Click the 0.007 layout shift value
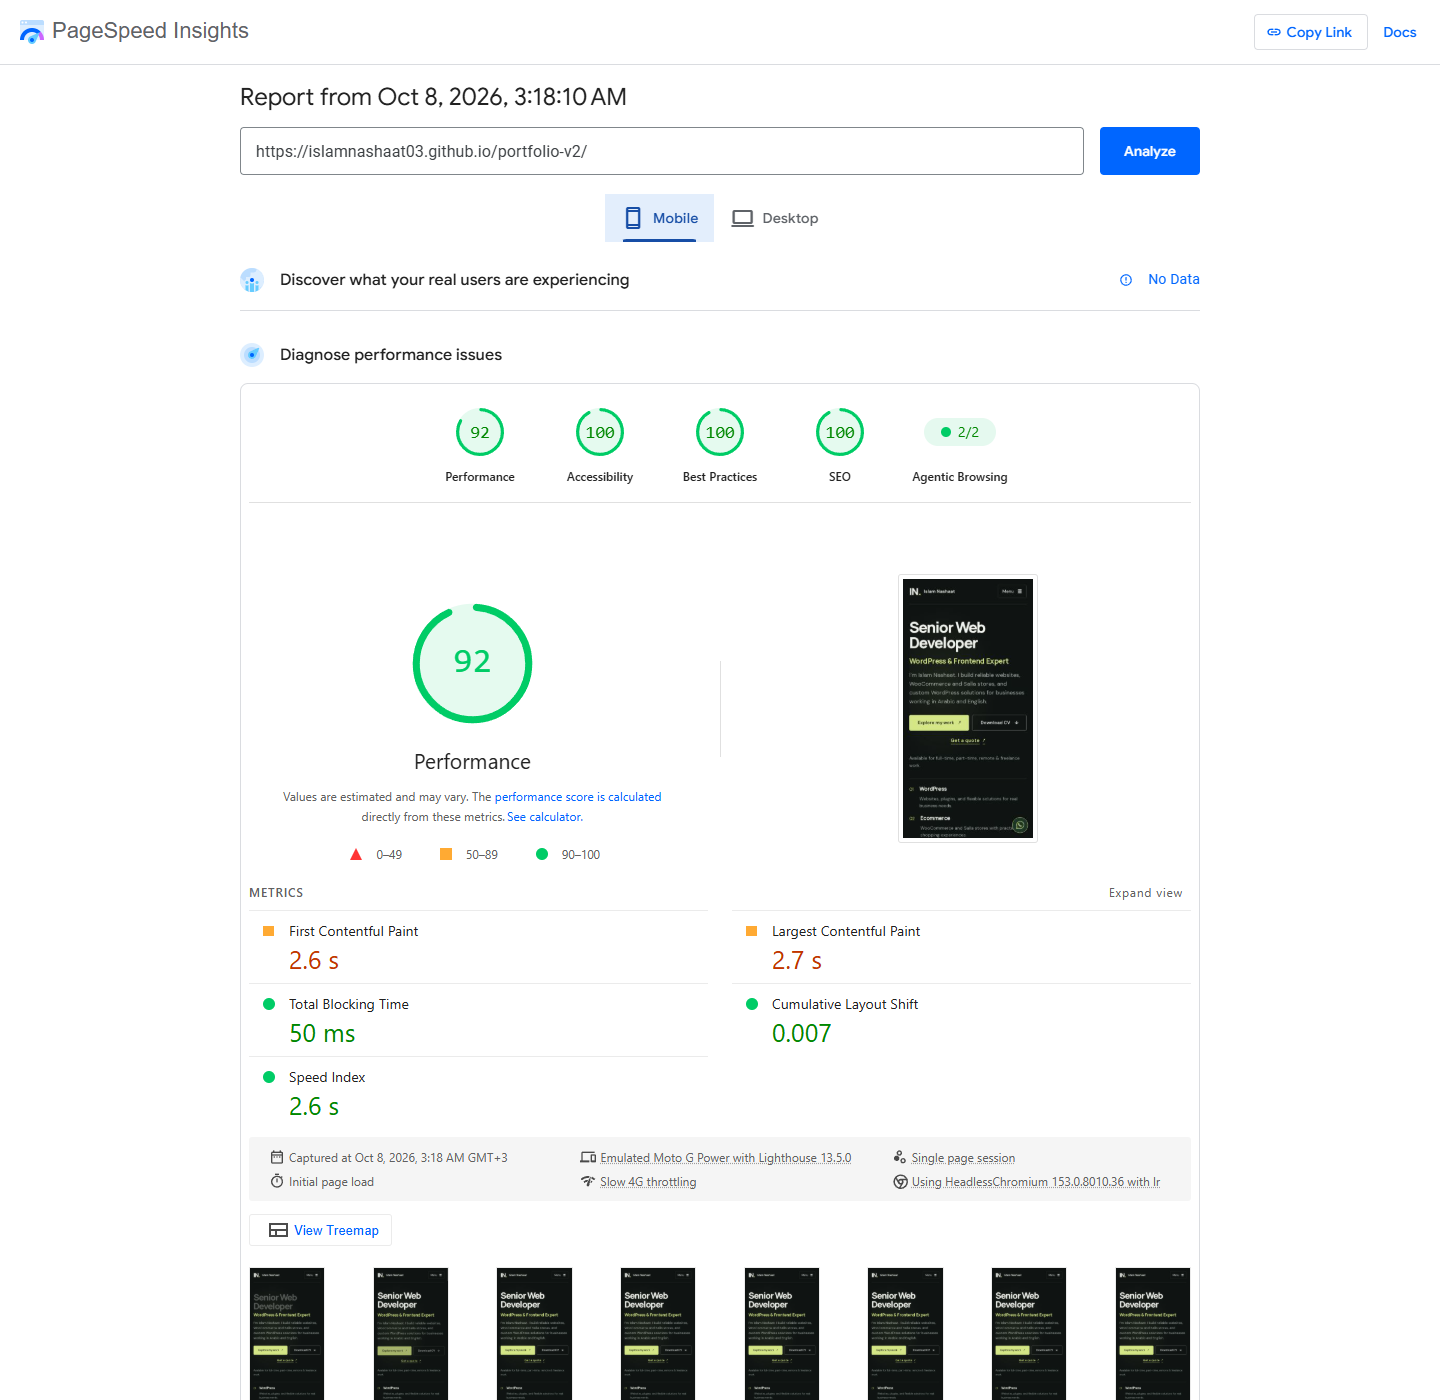This screenshot has width=1440, height=1400. 801,1034
